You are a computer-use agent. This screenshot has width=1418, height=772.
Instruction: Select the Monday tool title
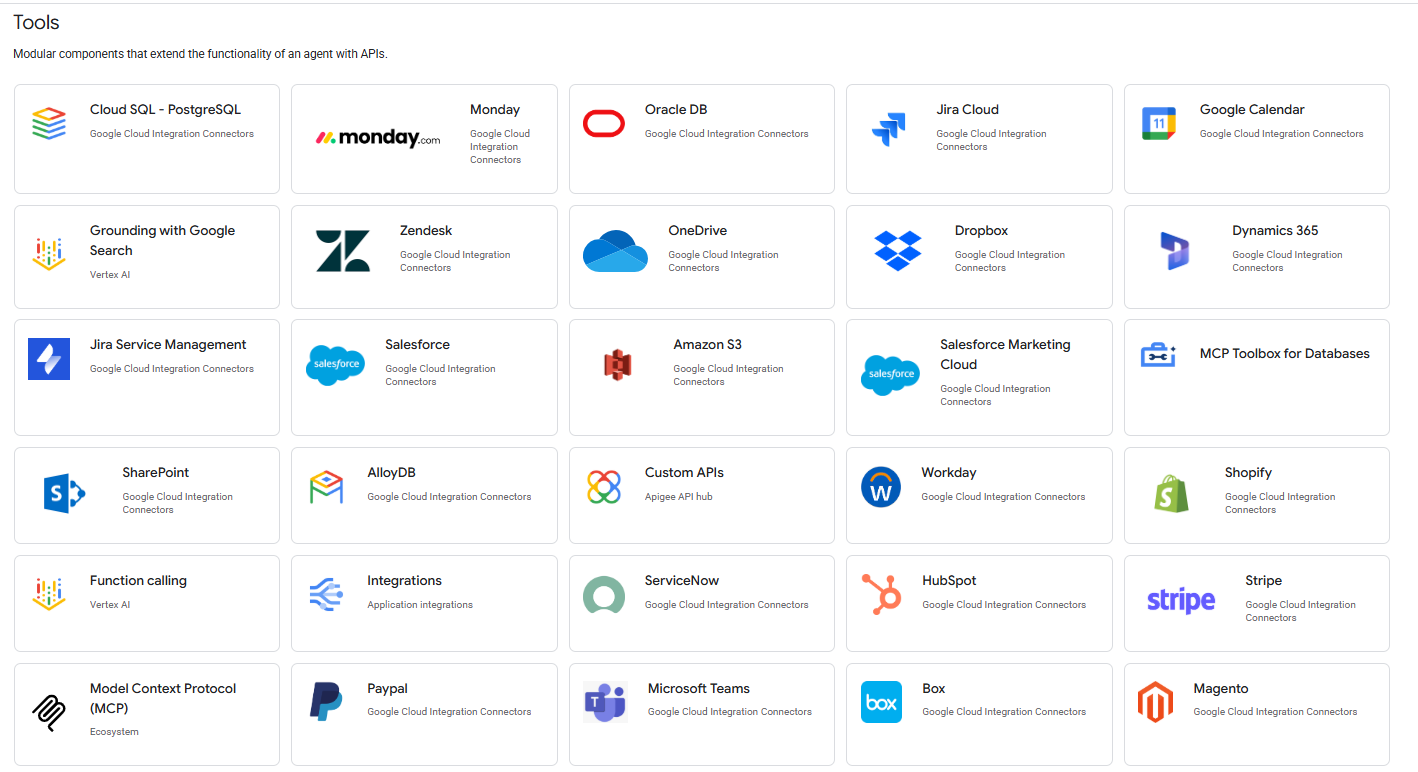(495, 110)
